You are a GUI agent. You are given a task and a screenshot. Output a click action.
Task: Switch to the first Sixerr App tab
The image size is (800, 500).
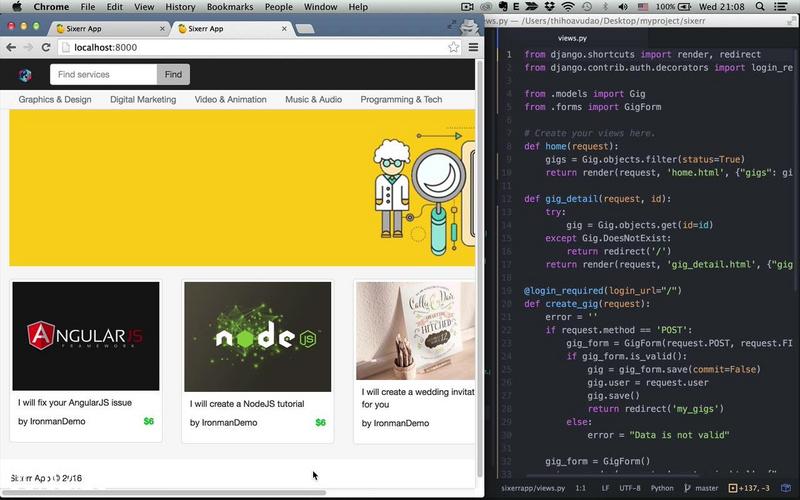tap(110, 29)
